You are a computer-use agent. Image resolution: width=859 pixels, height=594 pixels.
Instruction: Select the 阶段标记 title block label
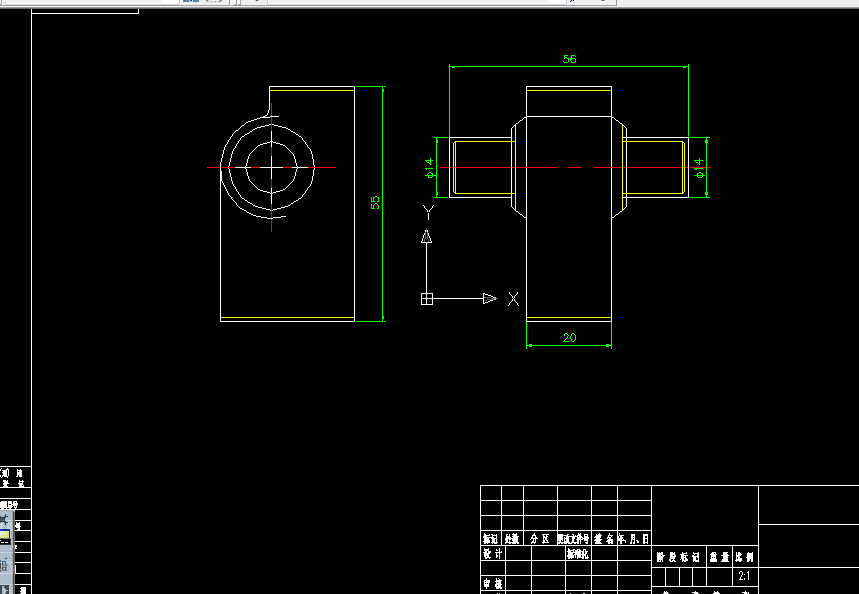(678, 557)
